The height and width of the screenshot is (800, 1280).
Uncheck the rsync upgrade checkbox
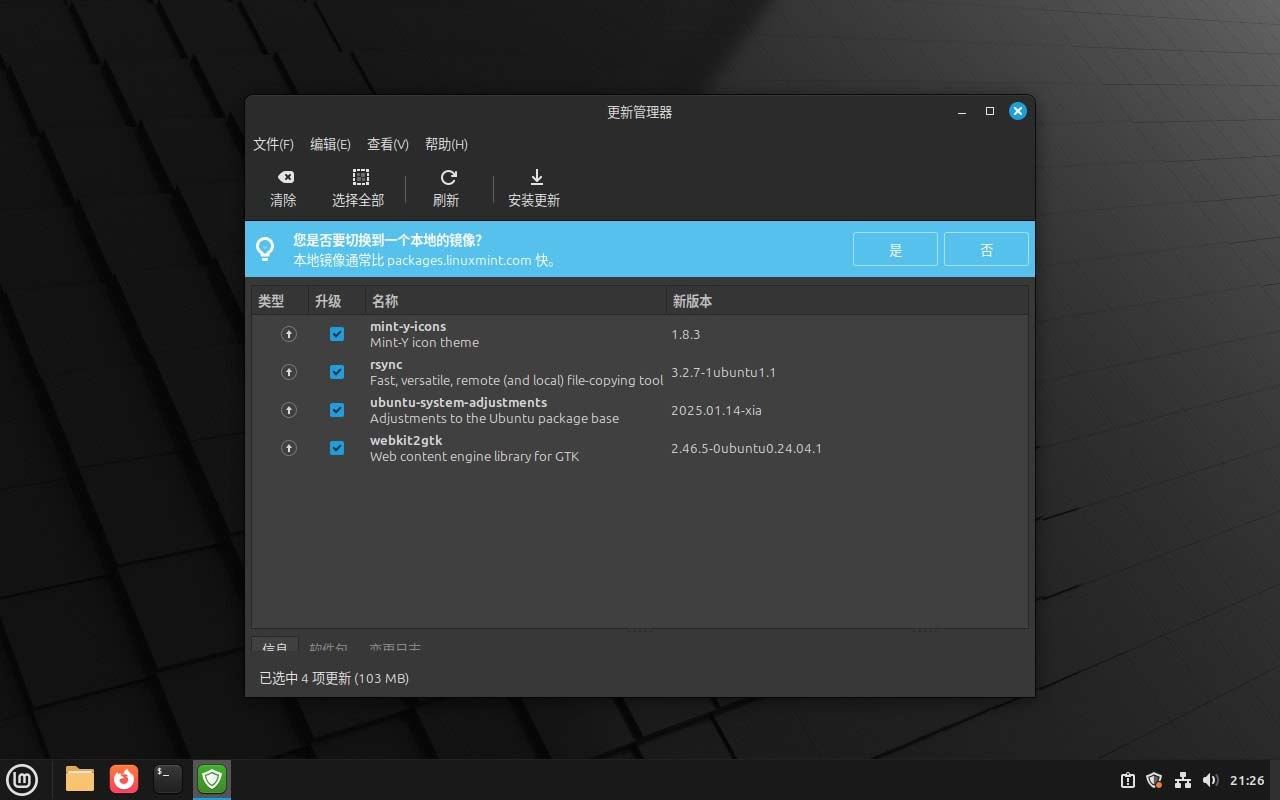[337, 372]
